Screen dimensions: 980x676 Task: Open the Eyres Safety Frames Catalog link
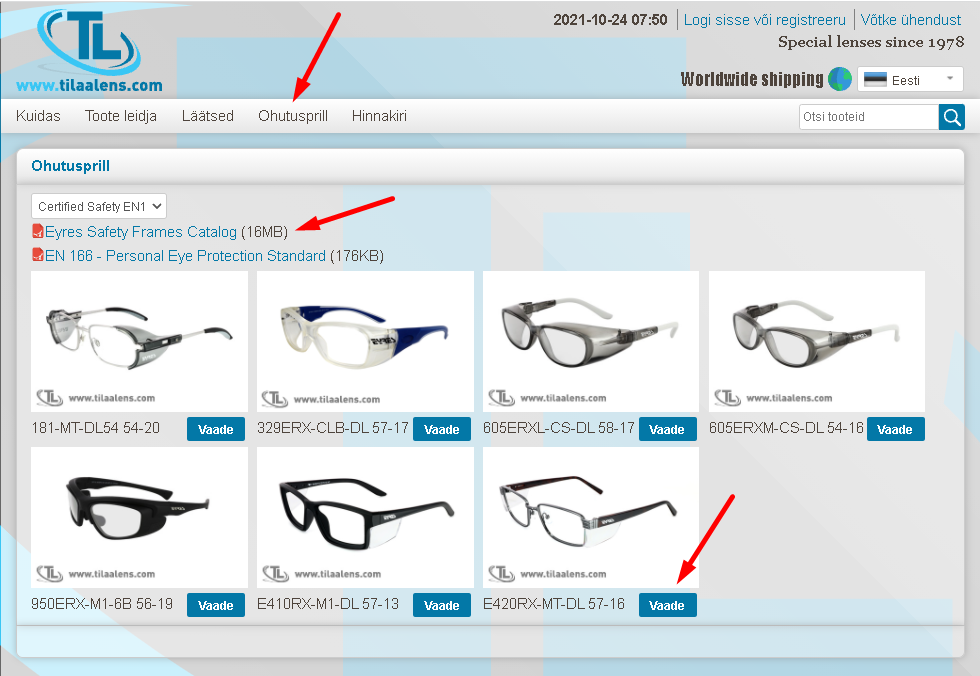pyautogui.click(x=141, y=232)
